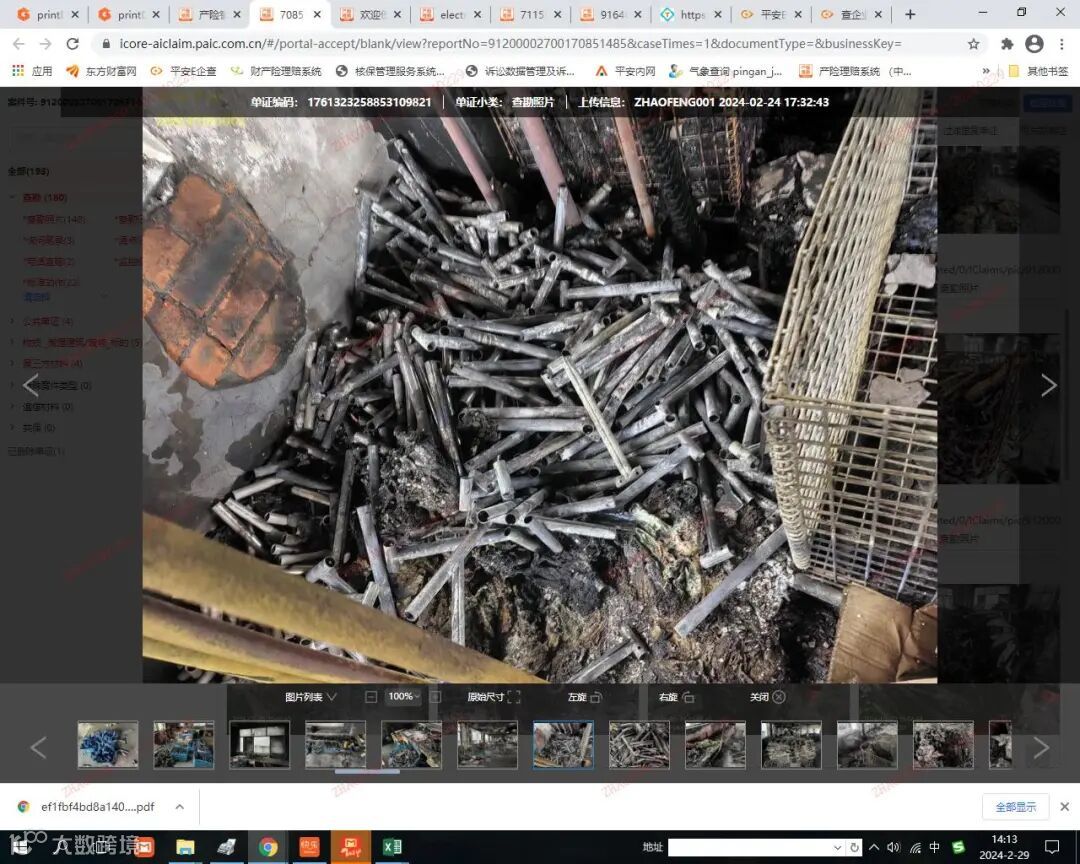The image size is (1080, 864).
Task: Open options arrow for downloaded PDF
Action: 179,807
